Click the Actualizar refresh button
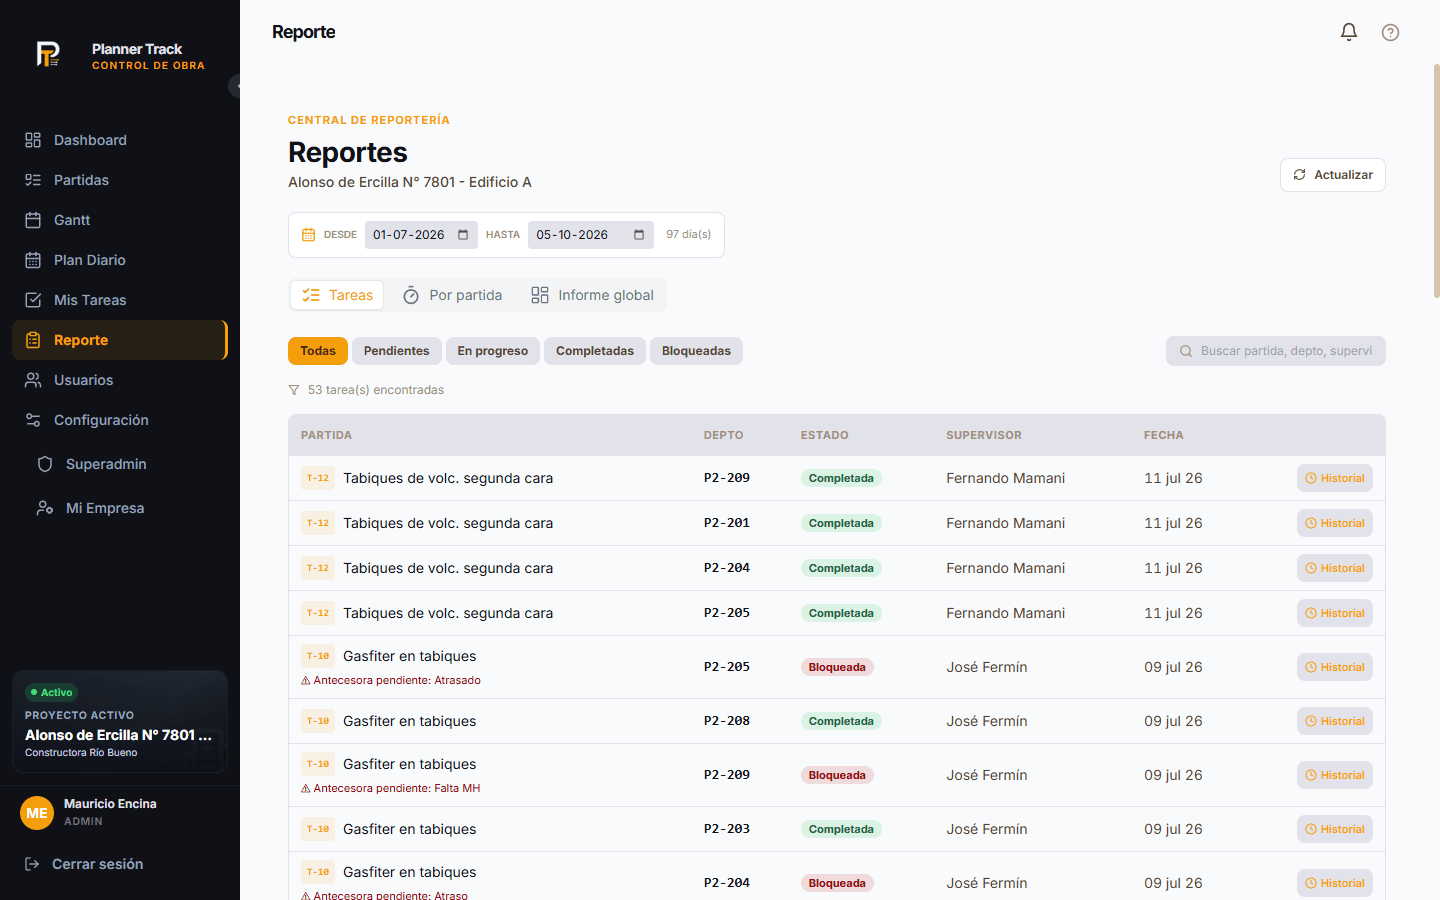Image resolution: width=1440 pixels, height=900 pixels. 1333,175
